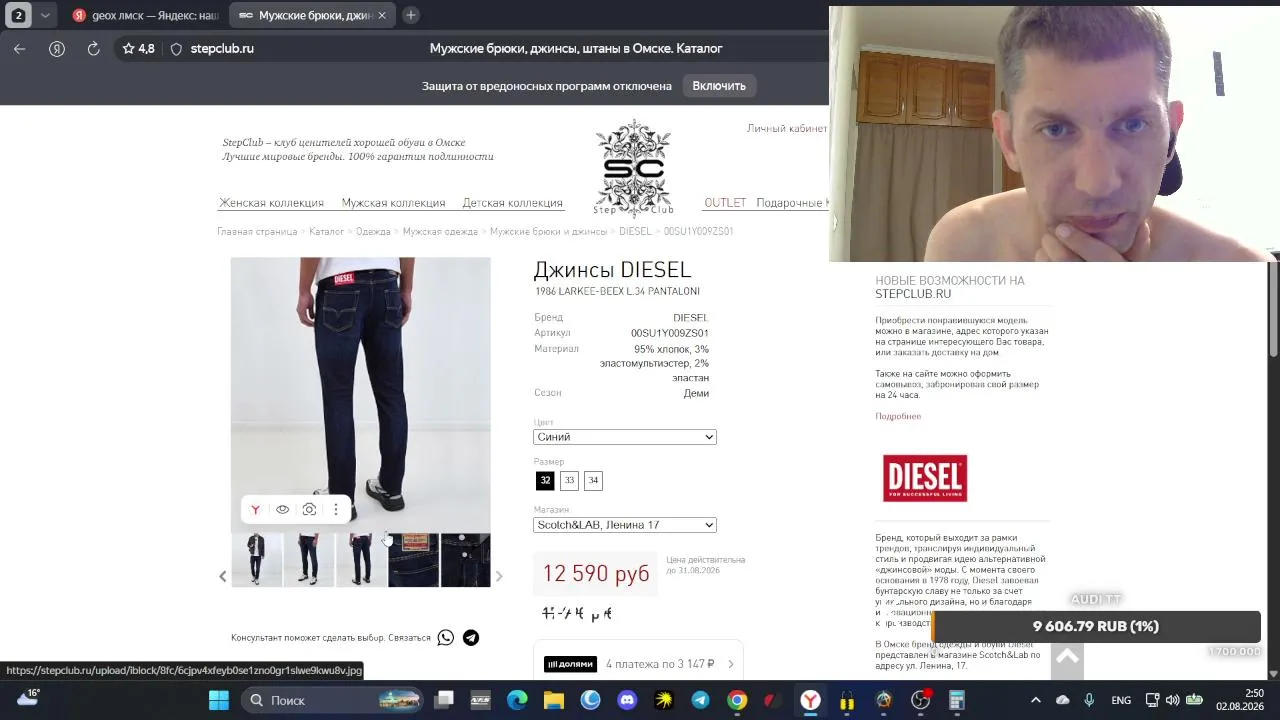
Task: Contact the consultant via Telegram icon
Action: 471,638
